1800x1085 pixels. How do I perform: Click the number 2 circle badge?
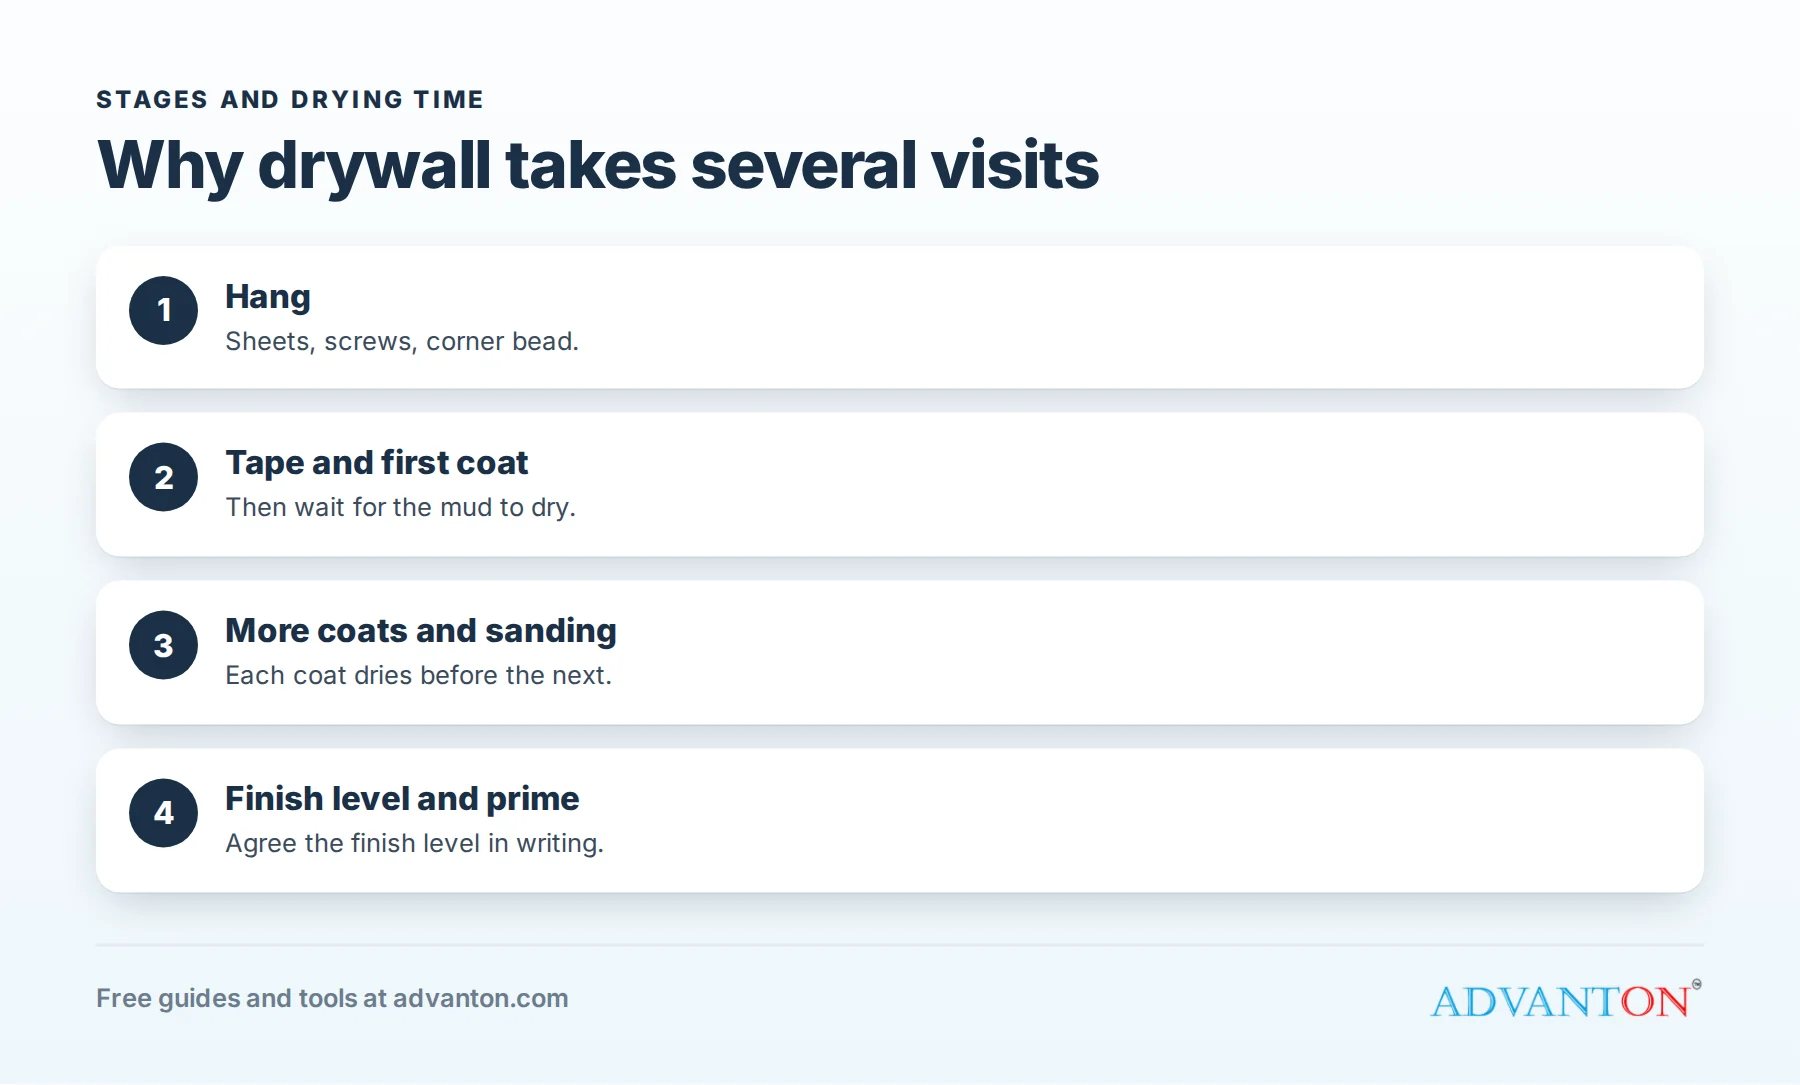coord(163,478)
